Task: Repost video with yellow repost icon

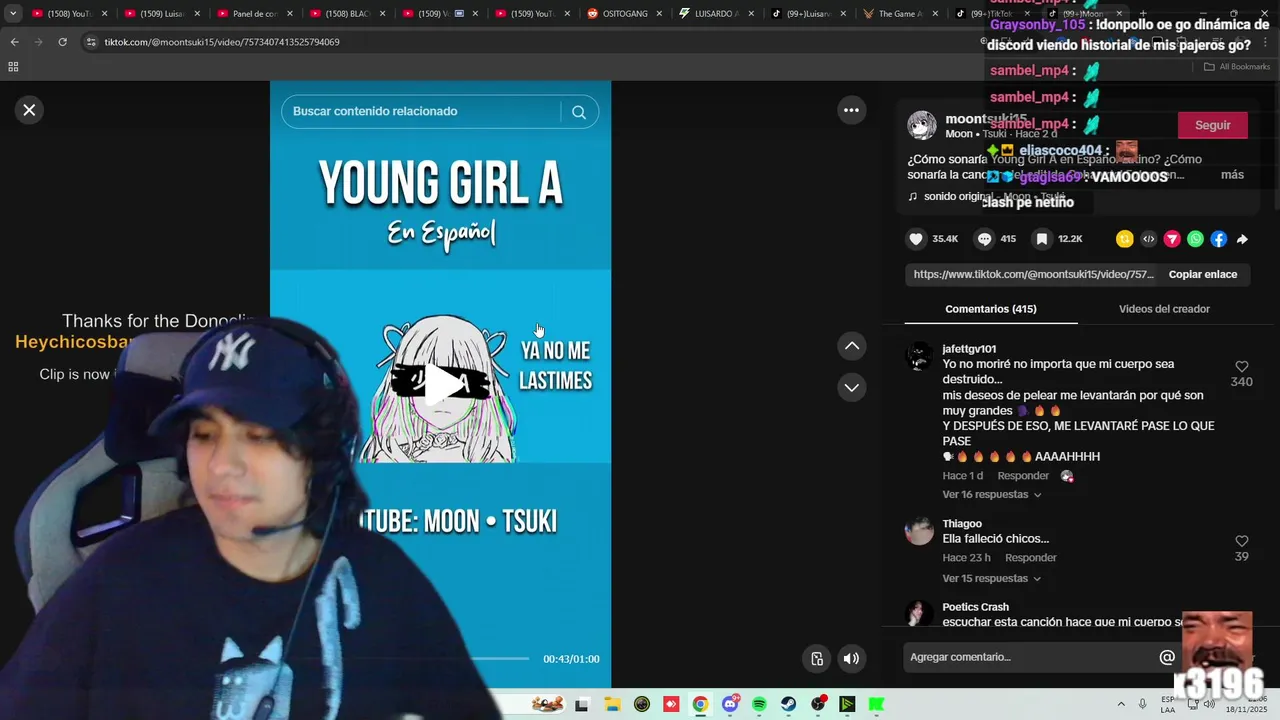Action: pos(1125,239)
